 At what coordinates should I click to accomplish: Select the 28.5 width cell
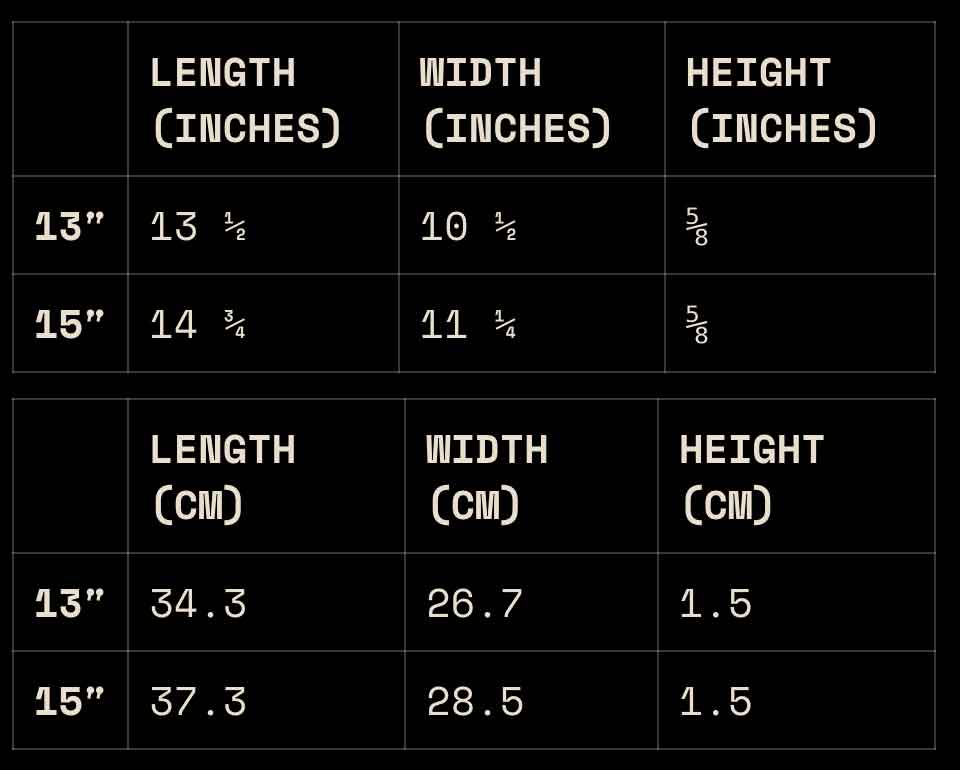point(474,702)
